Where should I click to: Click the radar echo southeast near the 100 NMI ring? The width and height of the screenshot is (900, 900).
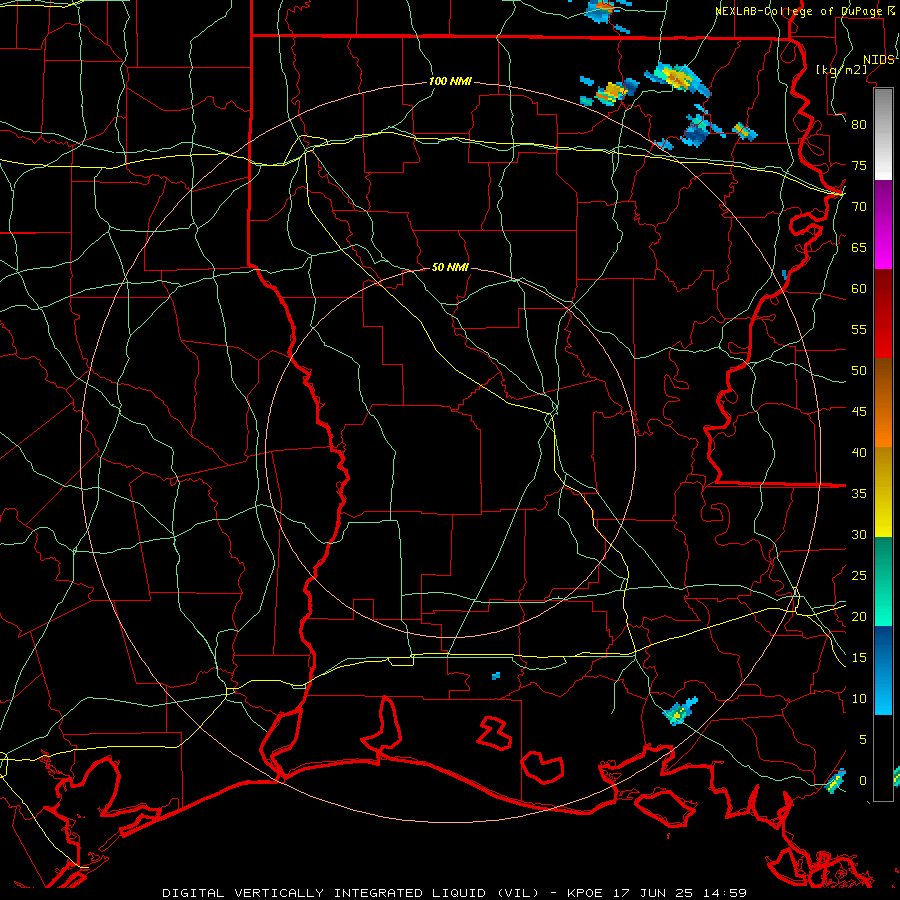pos(680,712)
